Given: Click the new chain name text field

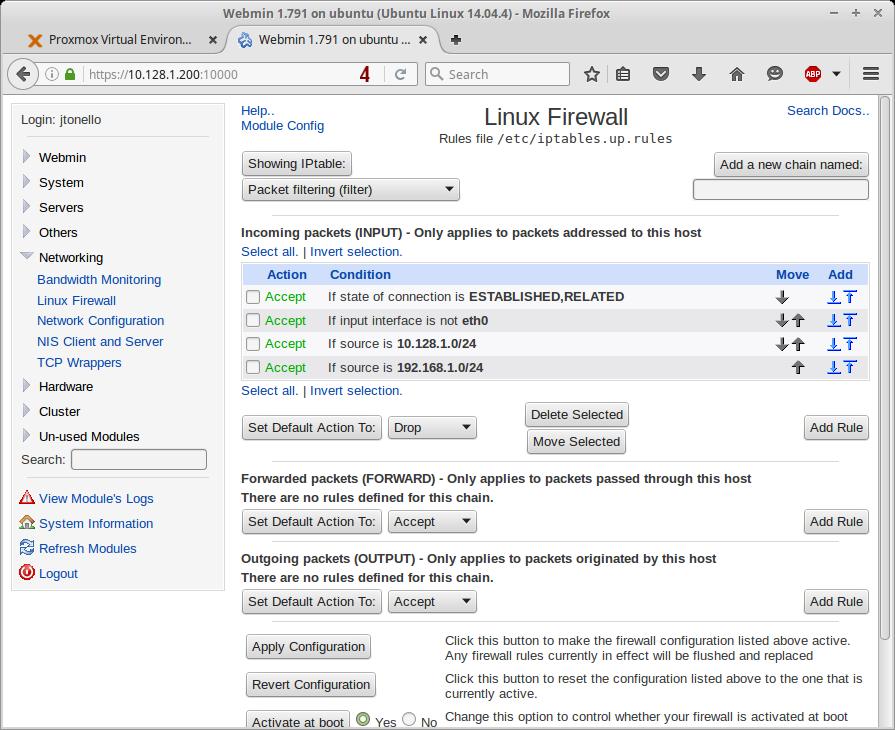Looking at the screenshot, I should [x=780, y=189].
